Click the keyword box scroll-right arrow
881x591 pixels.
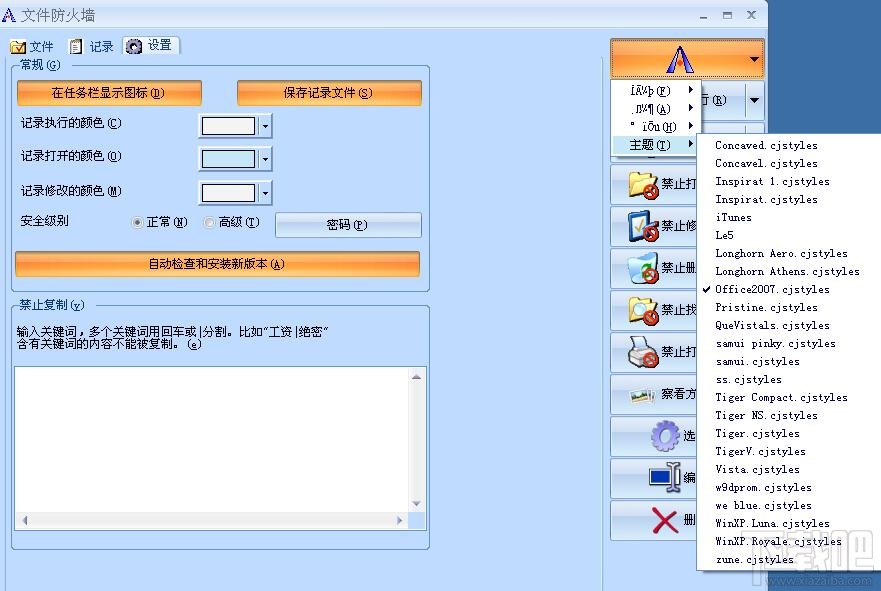coord(399,521)
